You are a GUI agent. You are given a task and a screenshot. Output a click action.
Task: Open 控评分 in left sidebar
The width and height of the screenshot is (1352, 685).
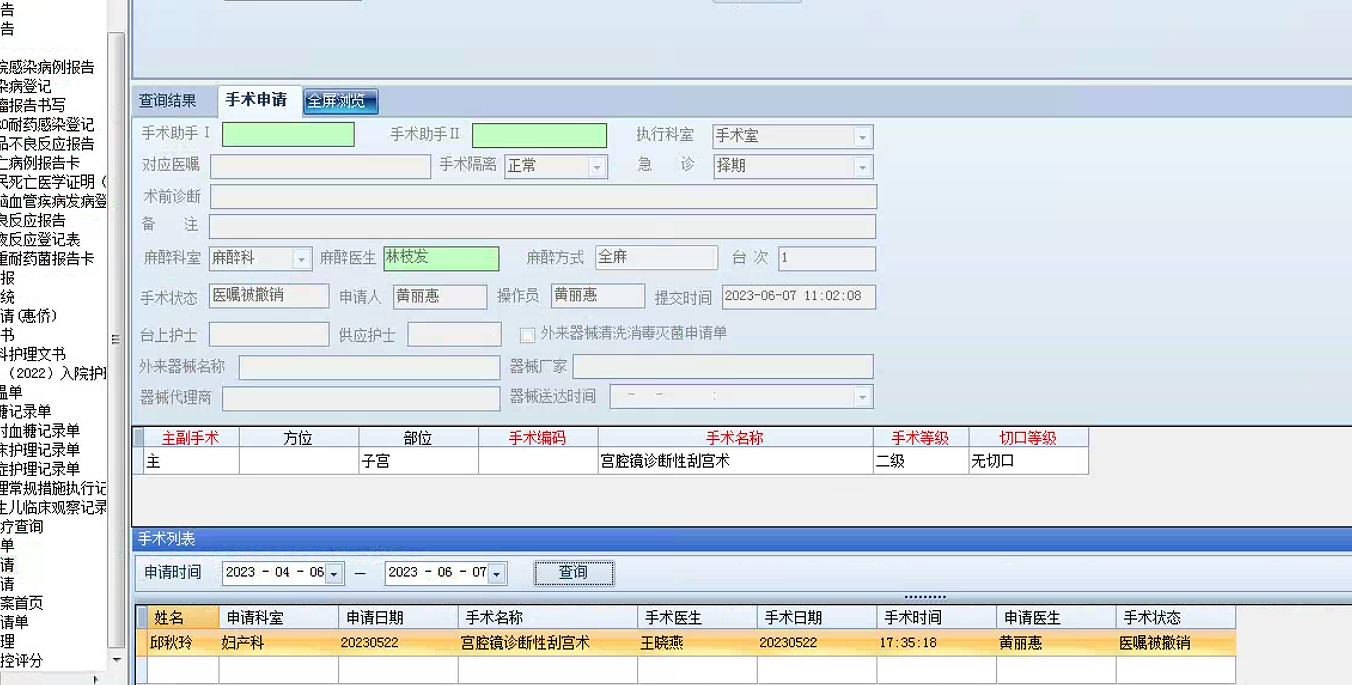22,660
